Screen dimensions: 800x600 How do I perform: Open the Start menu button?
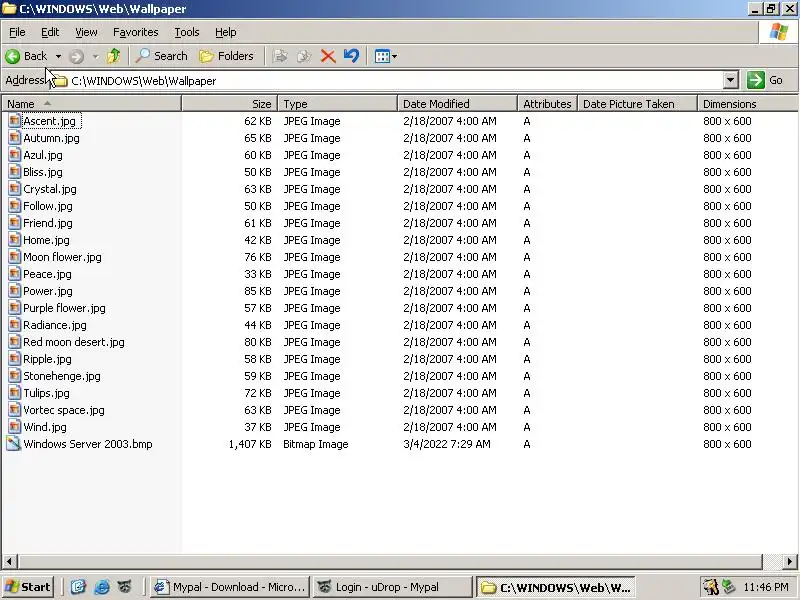click(x=28, y=587)
